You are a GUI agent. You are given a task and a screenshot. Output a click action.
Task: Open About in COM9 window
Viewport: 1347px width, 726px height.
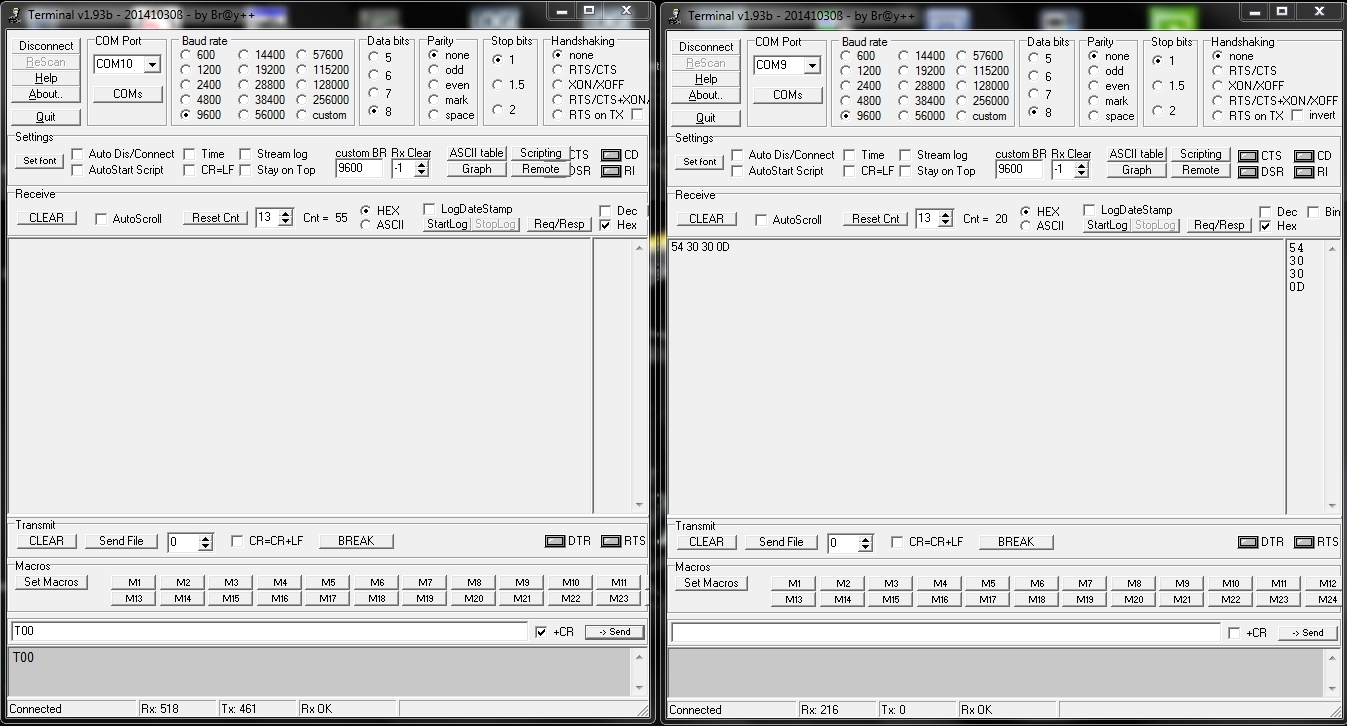click(x=706, y=95)
